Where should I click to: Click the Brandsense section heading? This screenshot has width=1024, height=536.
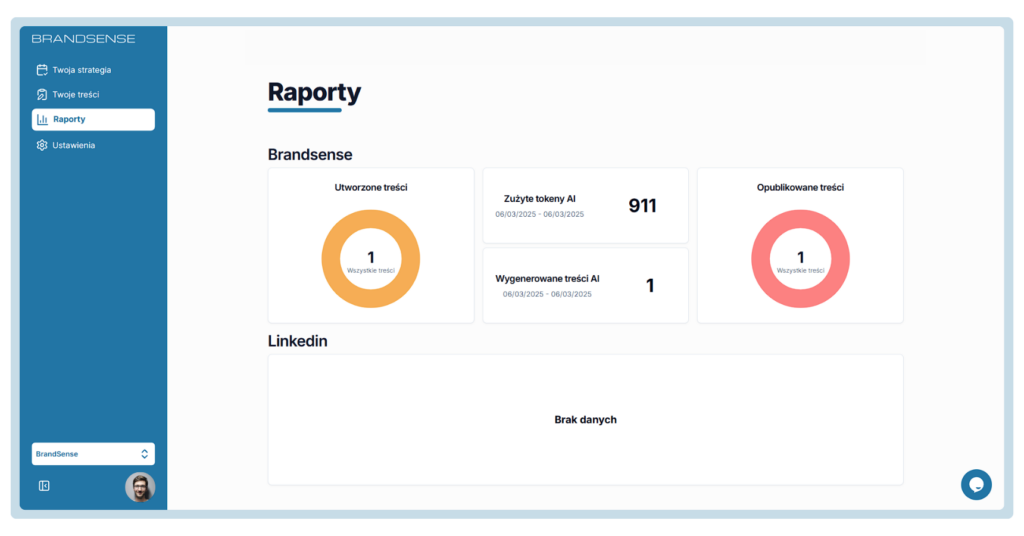[x=310, y=155]
